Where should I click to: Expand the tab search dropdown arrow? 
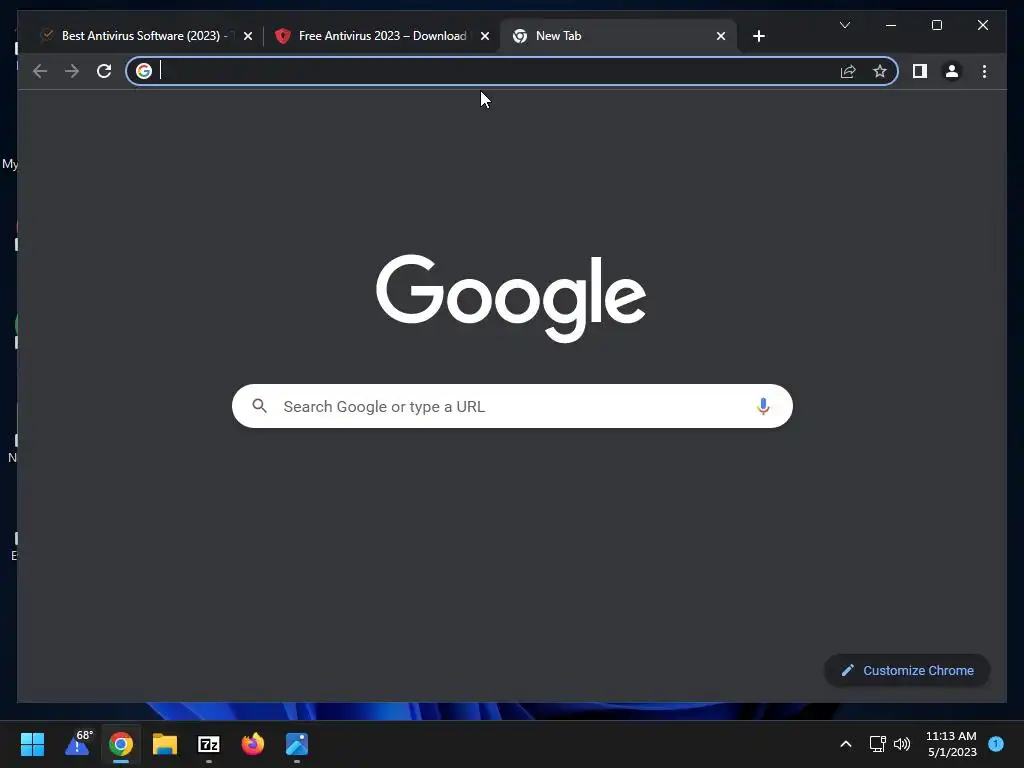click(844, 25)
